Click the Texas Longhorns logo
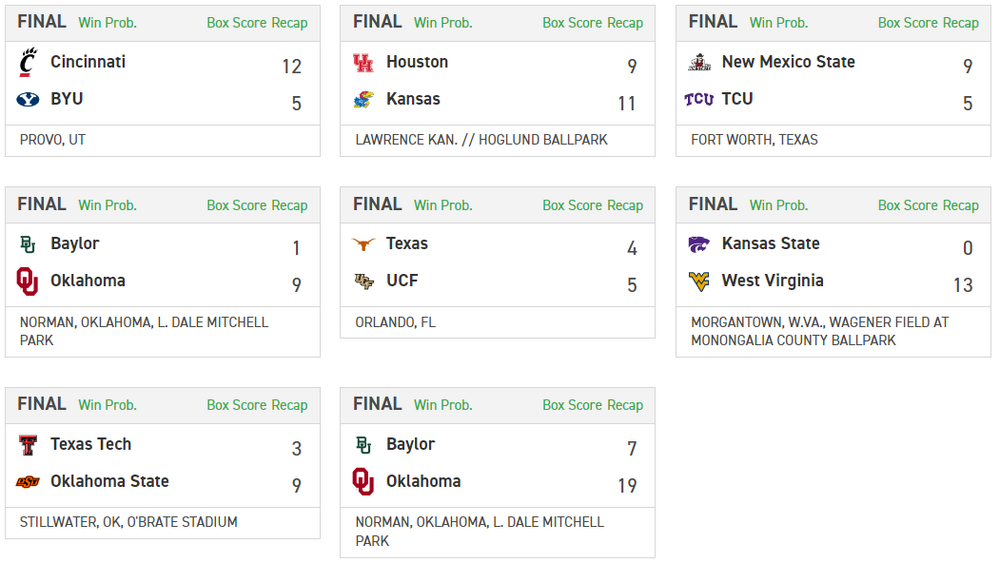Screen dimensions: 1000x563 click(363, 244)
